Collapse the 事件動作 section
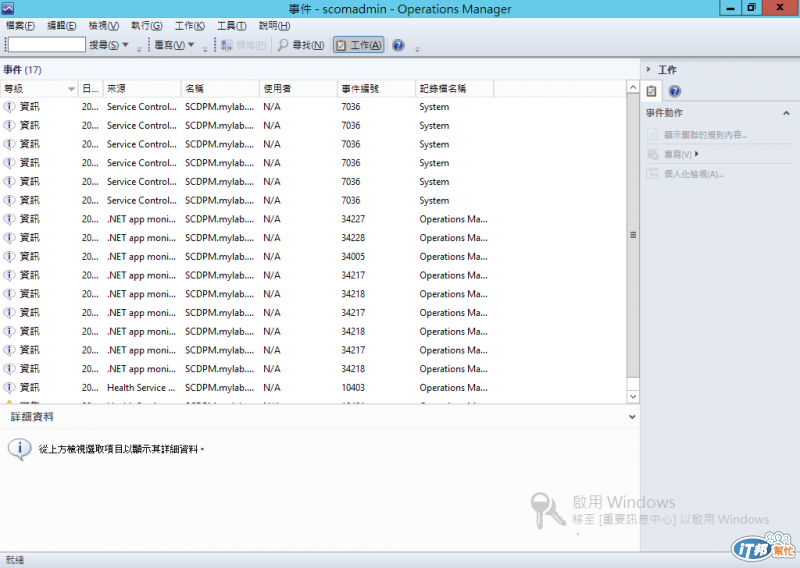This screenshot has height=568, width=800. coord(786,113)
